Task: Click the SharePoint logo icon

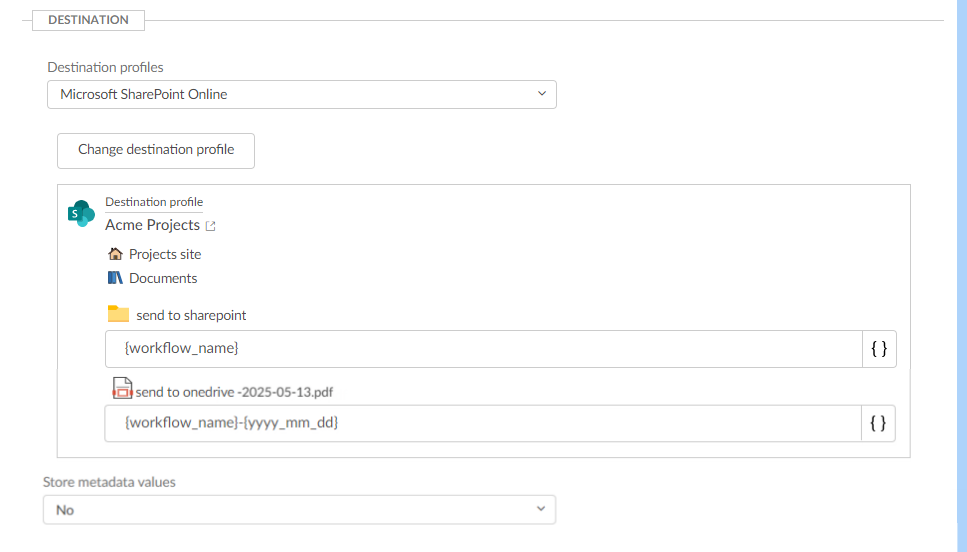Action: point(80,213)
